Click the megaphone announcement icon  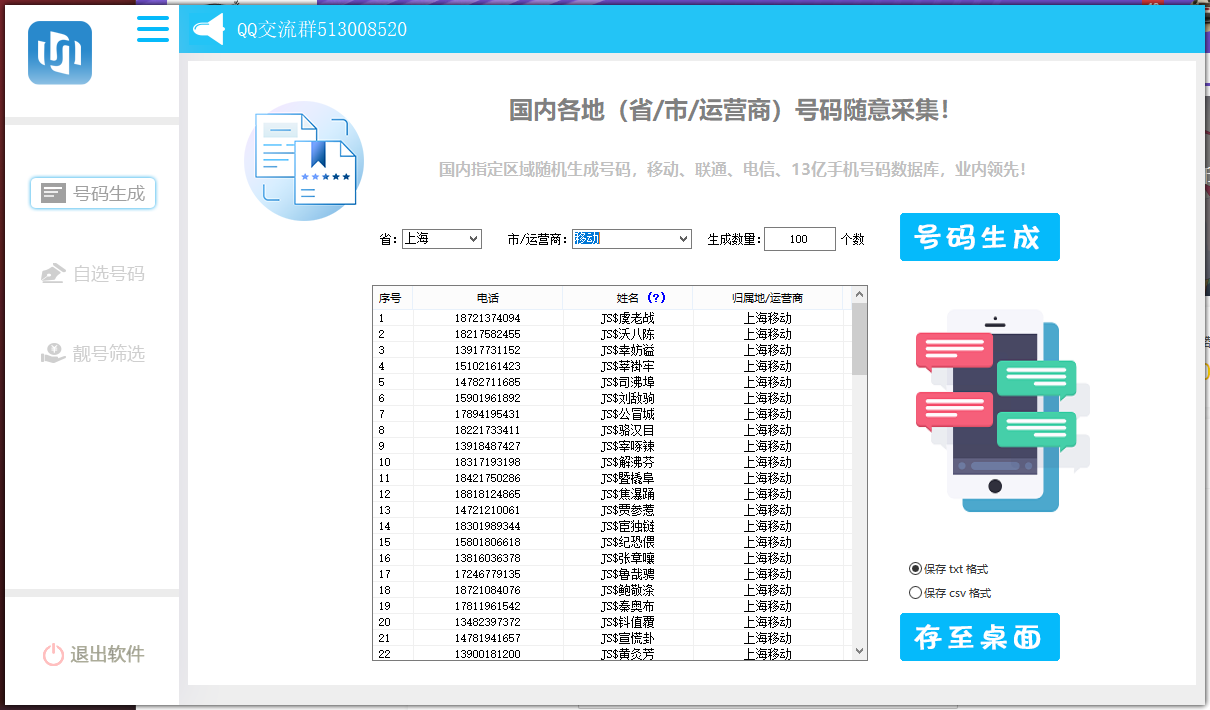click(207, 28)
